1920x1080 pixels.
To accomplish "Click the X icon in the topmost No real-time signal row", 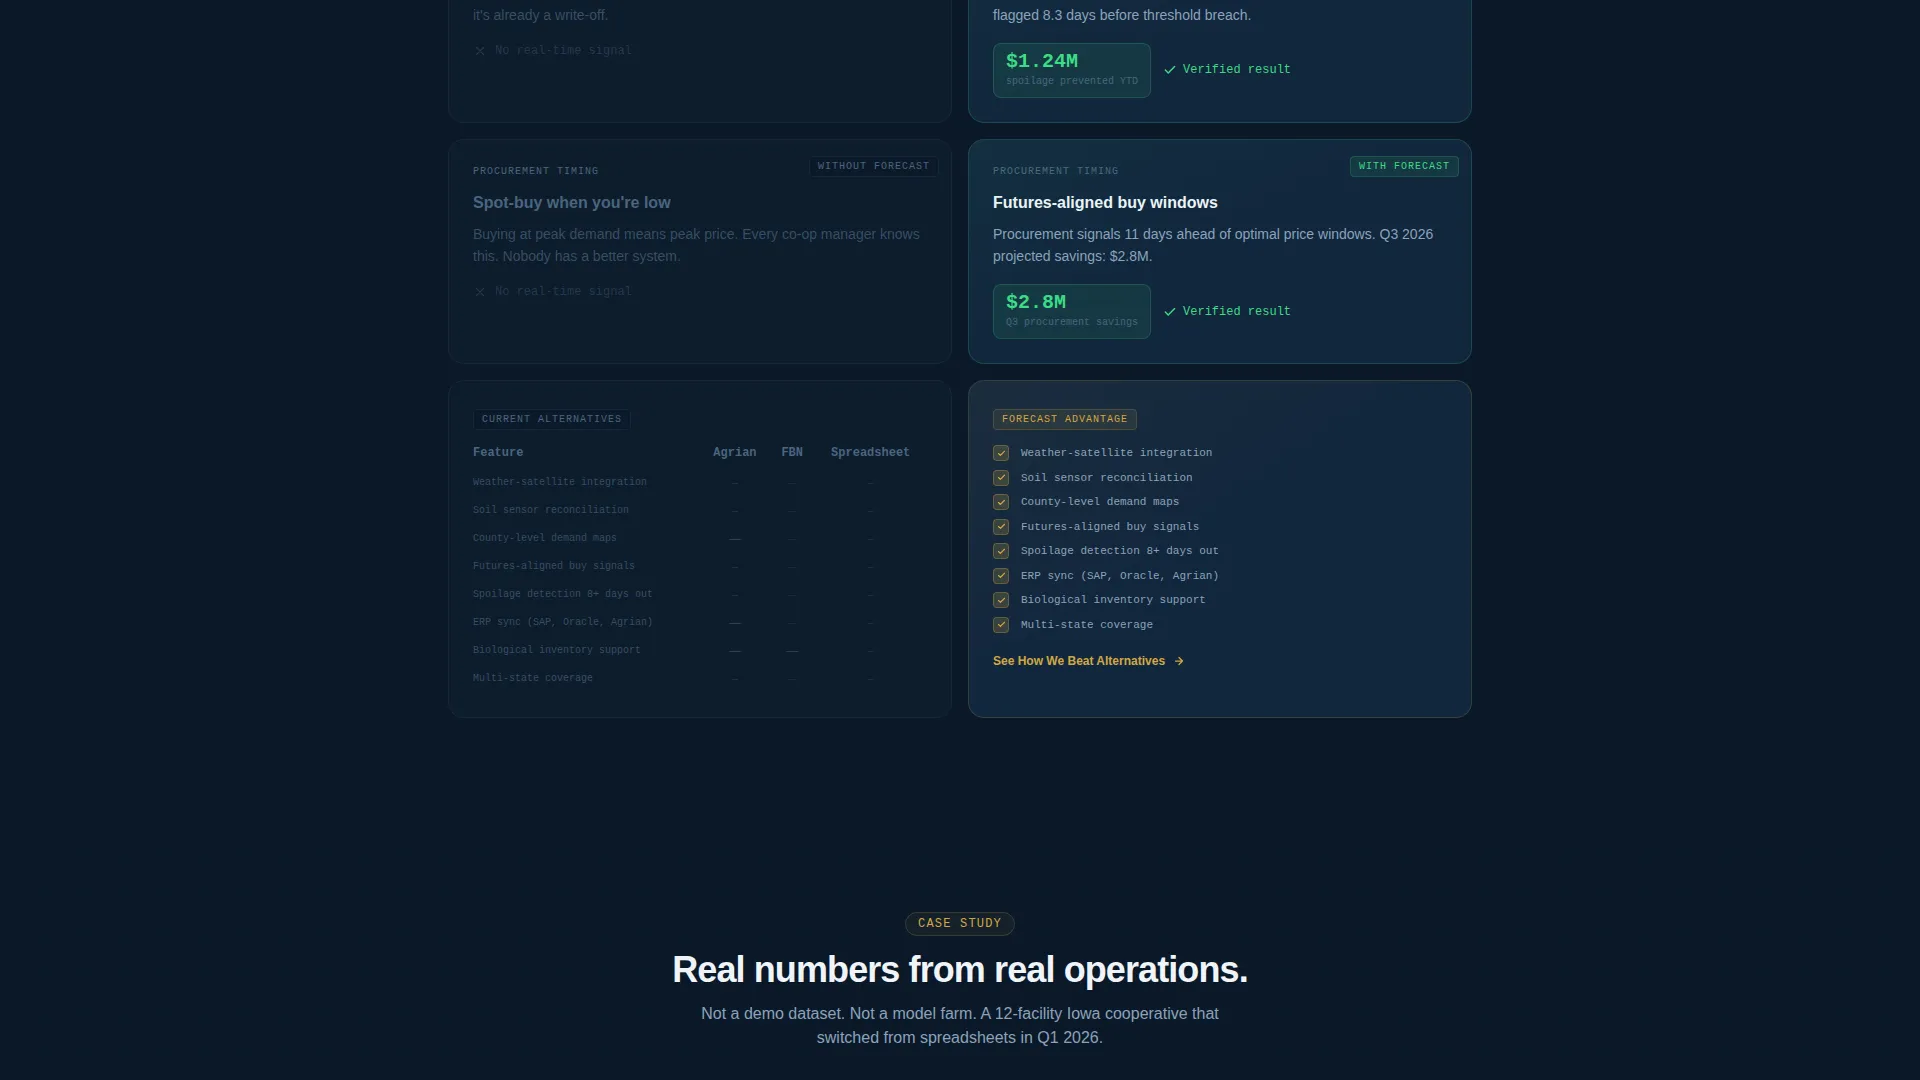I will coord(480,51).
